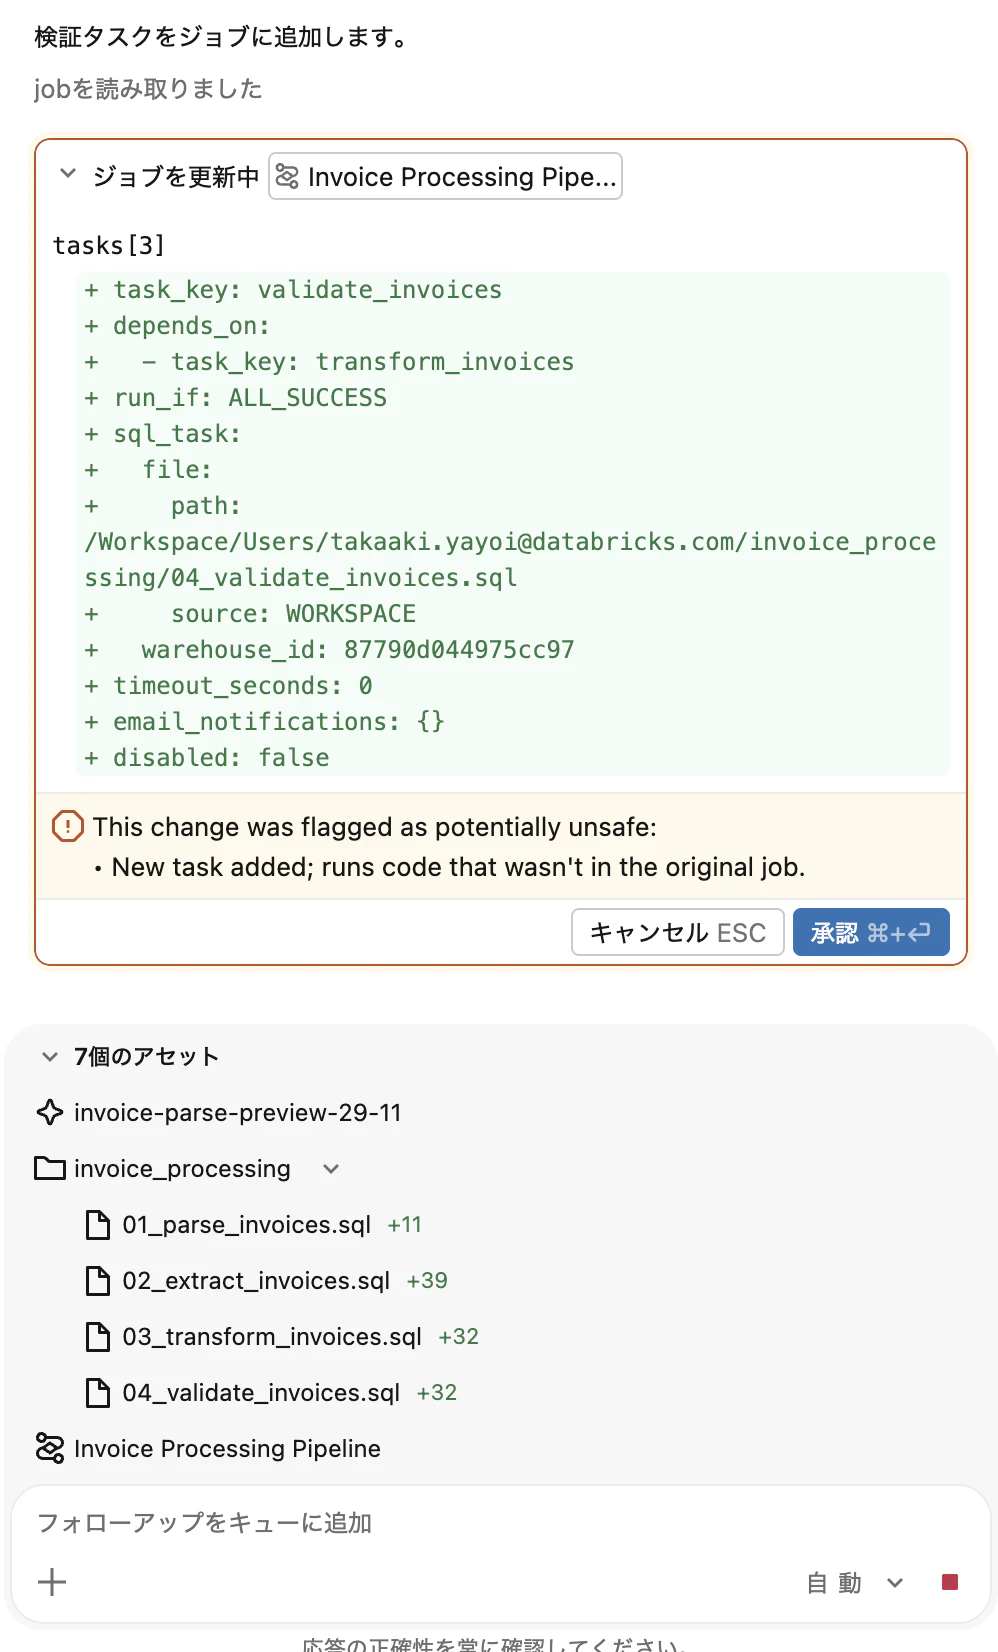Click the unsafe change warning icon
998x1652 pixels.
[67, 826]
